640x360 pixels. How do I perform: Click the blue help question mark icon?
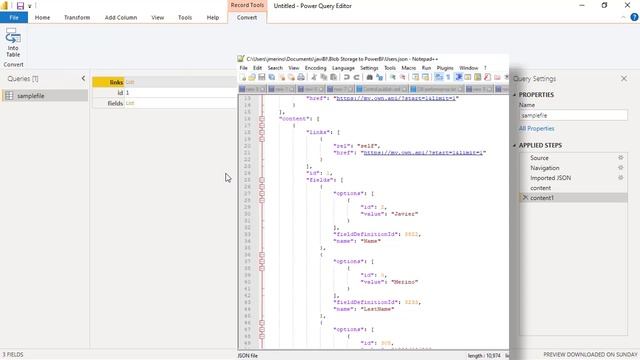[634, 17]
